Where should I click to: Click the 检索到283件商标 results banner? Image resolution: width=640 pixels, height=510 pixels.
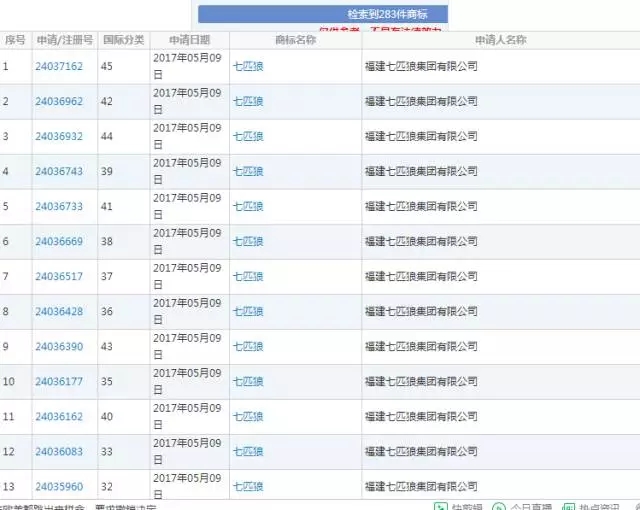point(322,14)
